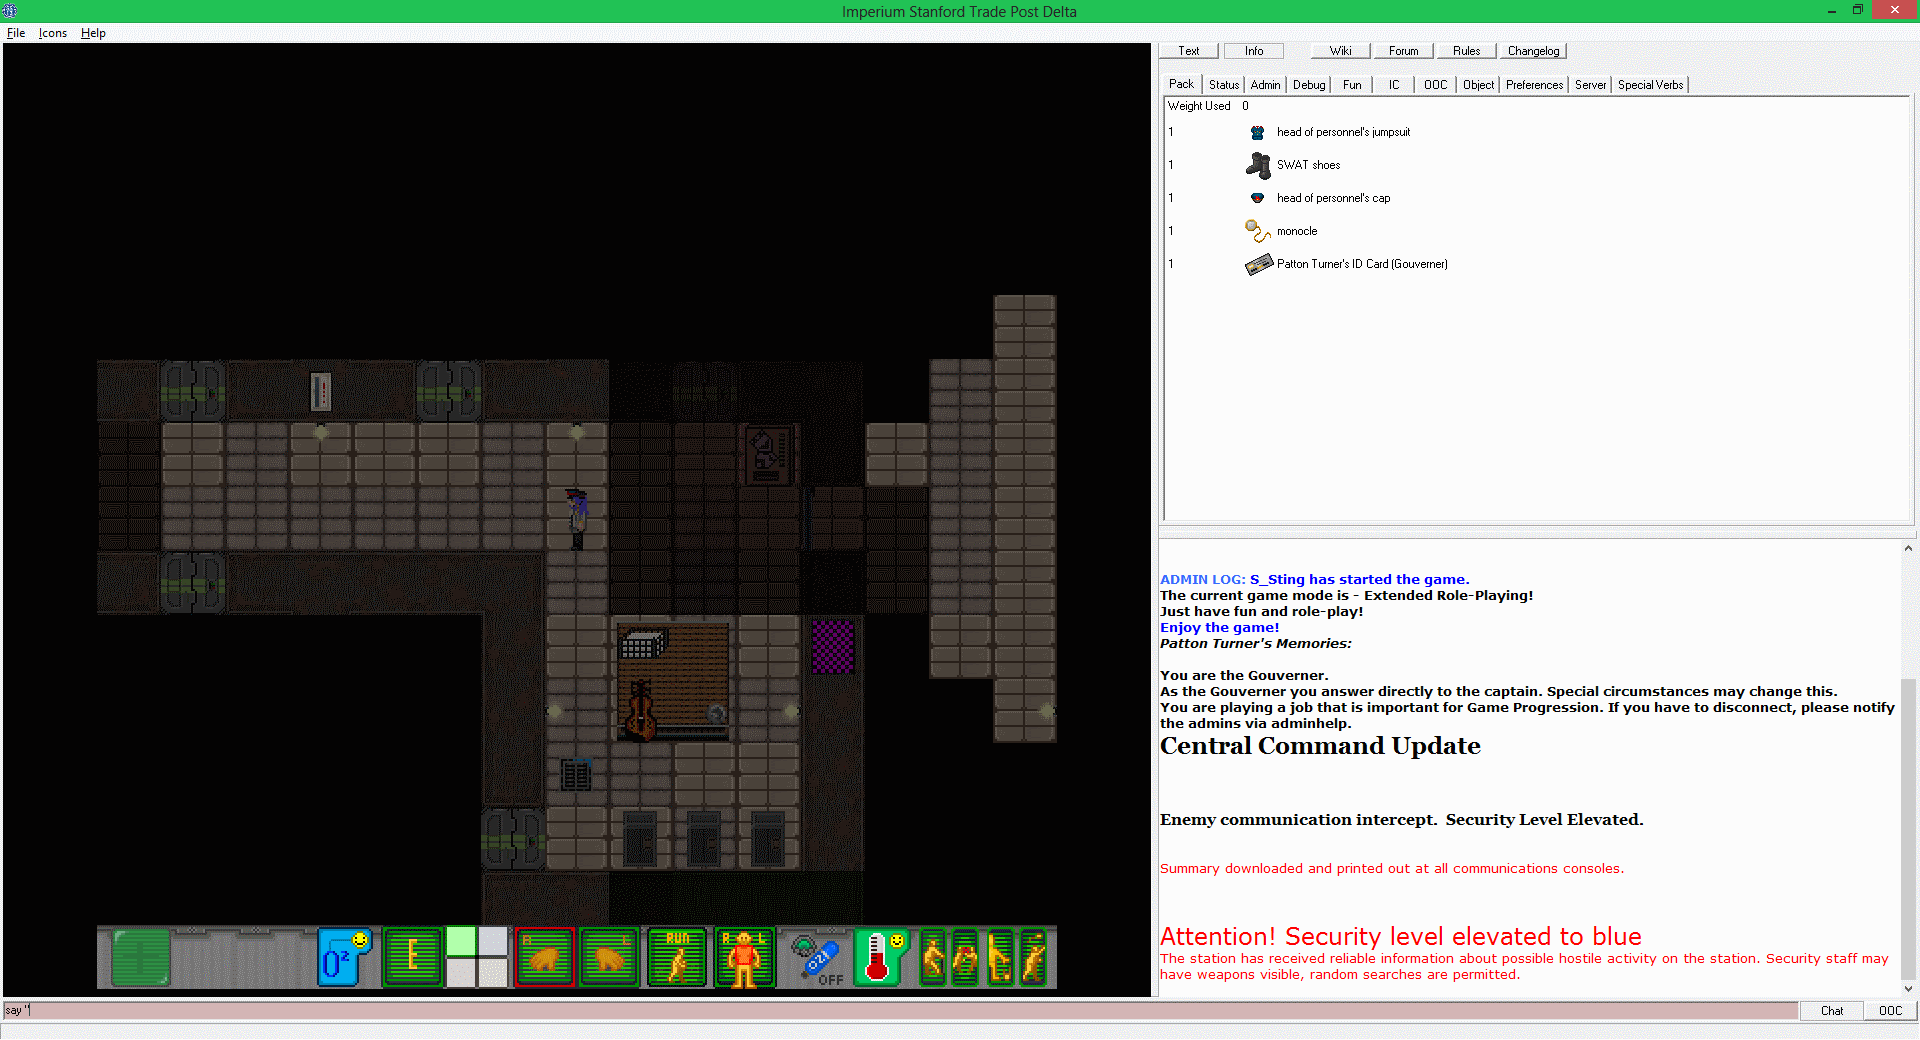Switch to the Status tab
1920x1040 pixels.
pyautogui.click(x=1224, y=85)
